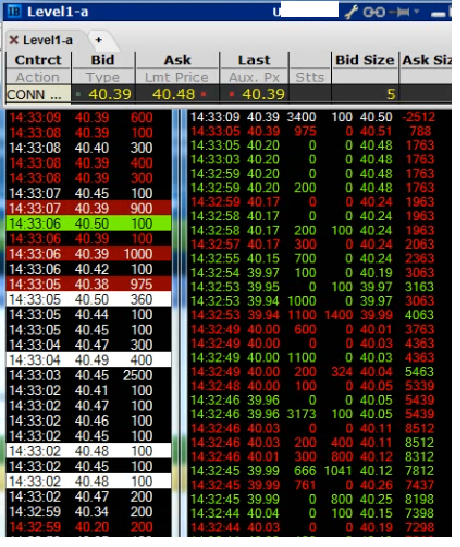
Task: Click the Lmt Price sub-header
Action: pos(178,77)
